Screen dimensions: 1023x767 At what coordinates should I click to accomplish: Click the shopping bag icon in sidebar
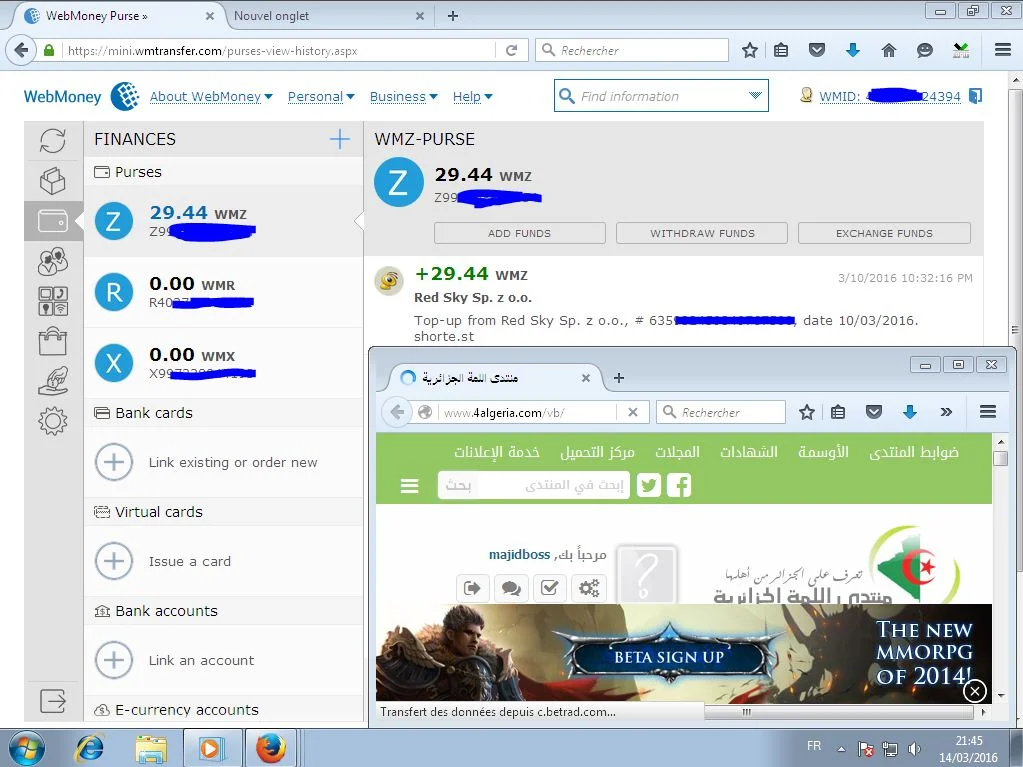(52, 341)
